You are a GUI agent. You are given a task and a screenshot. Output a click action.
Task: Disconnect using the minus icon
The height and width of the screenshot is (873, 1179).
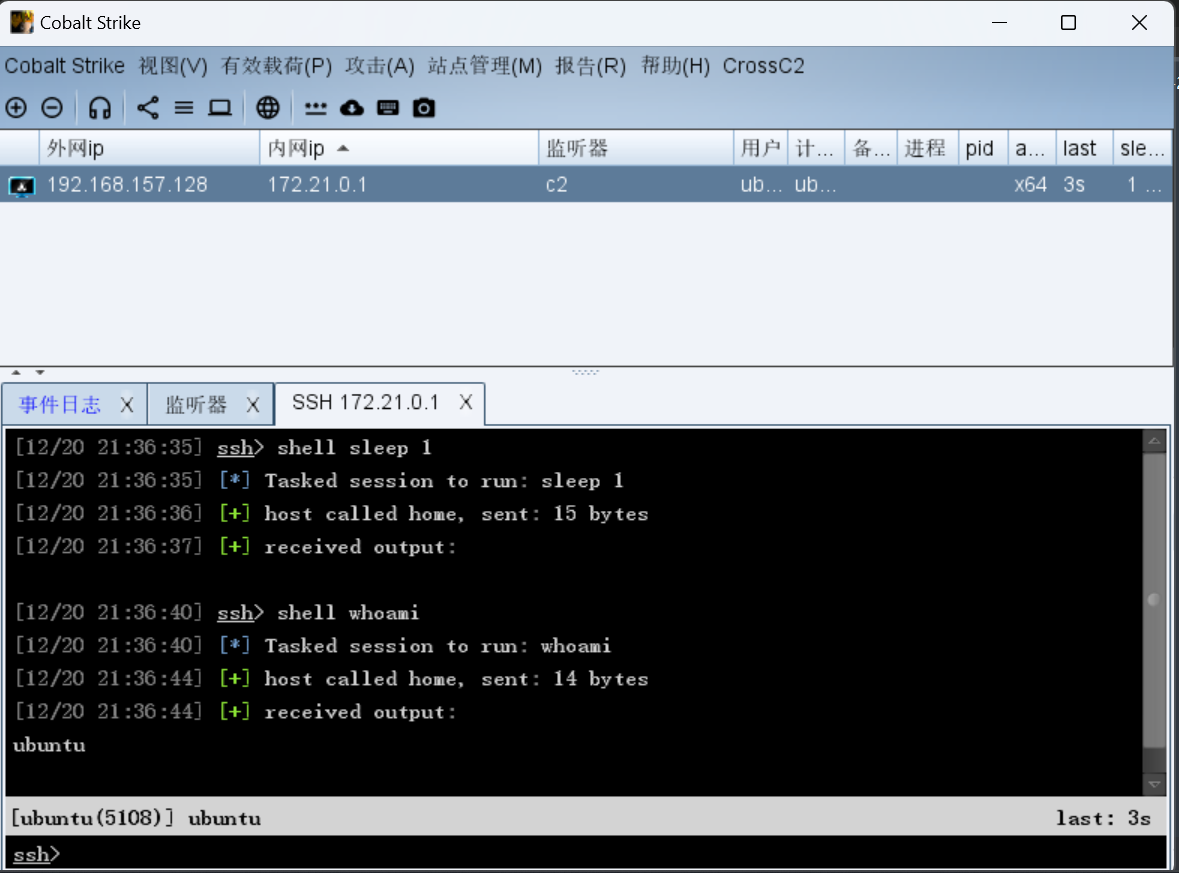coord(52,107)
